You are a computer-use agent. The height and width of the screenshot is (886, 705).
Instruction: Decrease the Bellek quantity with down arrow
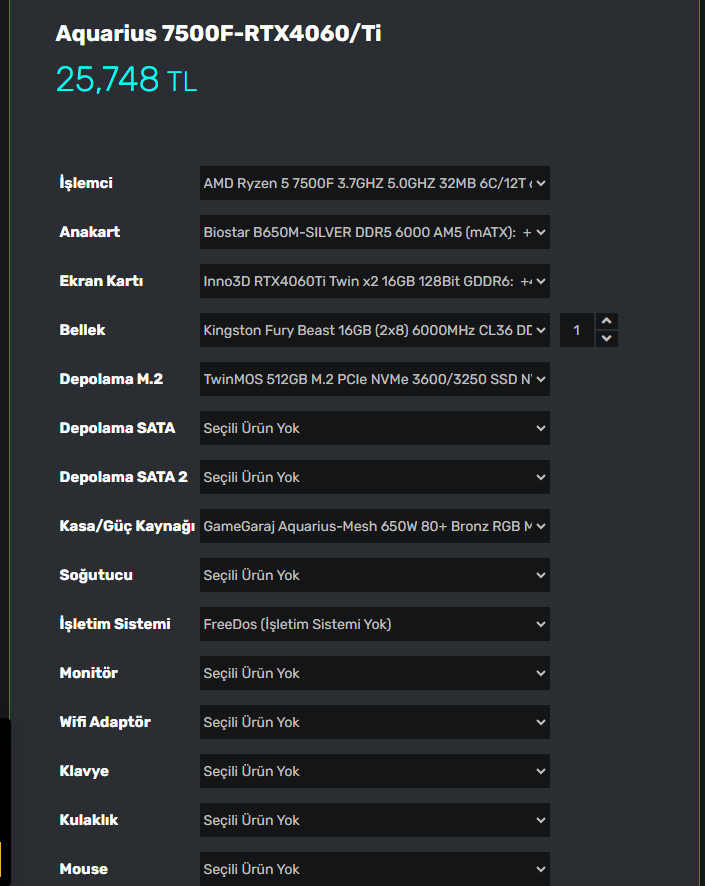pos(606,338)
